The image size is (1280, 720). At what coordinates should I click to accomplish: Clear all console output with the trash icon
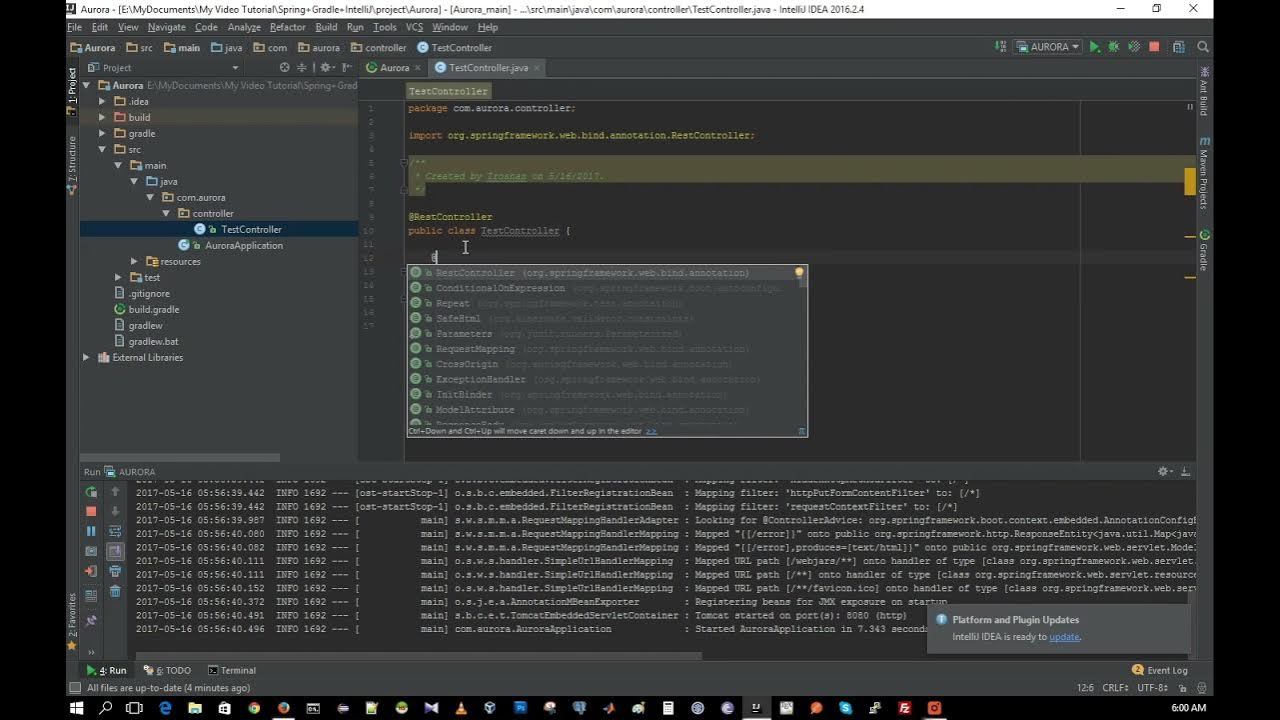pos(115,591)
